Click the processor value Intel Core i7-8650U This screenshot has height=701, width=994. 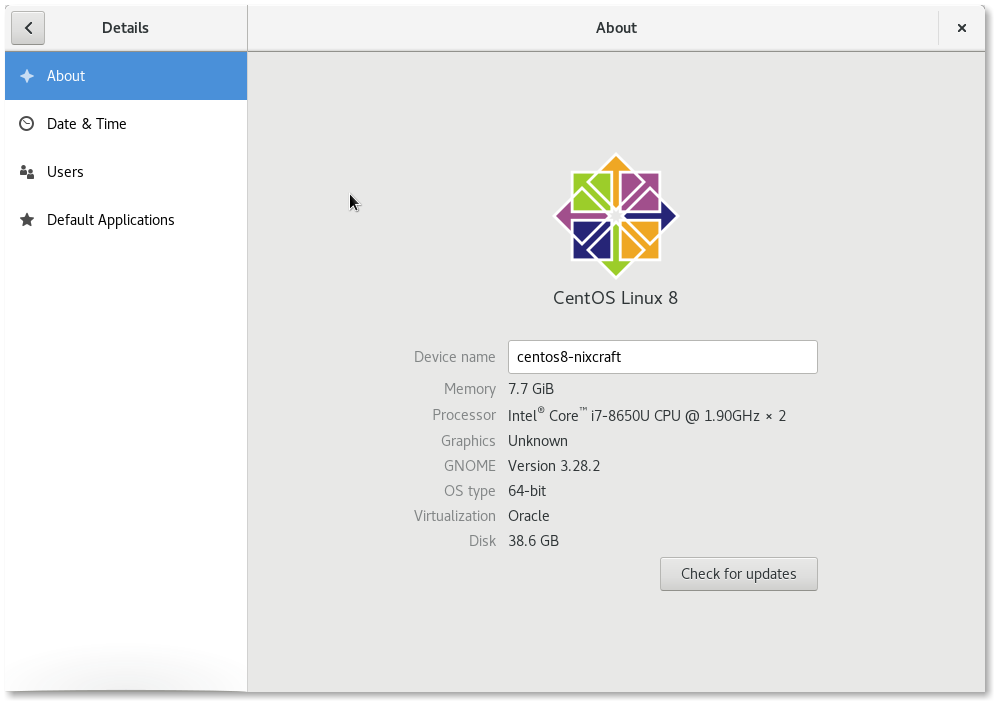[x=647, y=415]
